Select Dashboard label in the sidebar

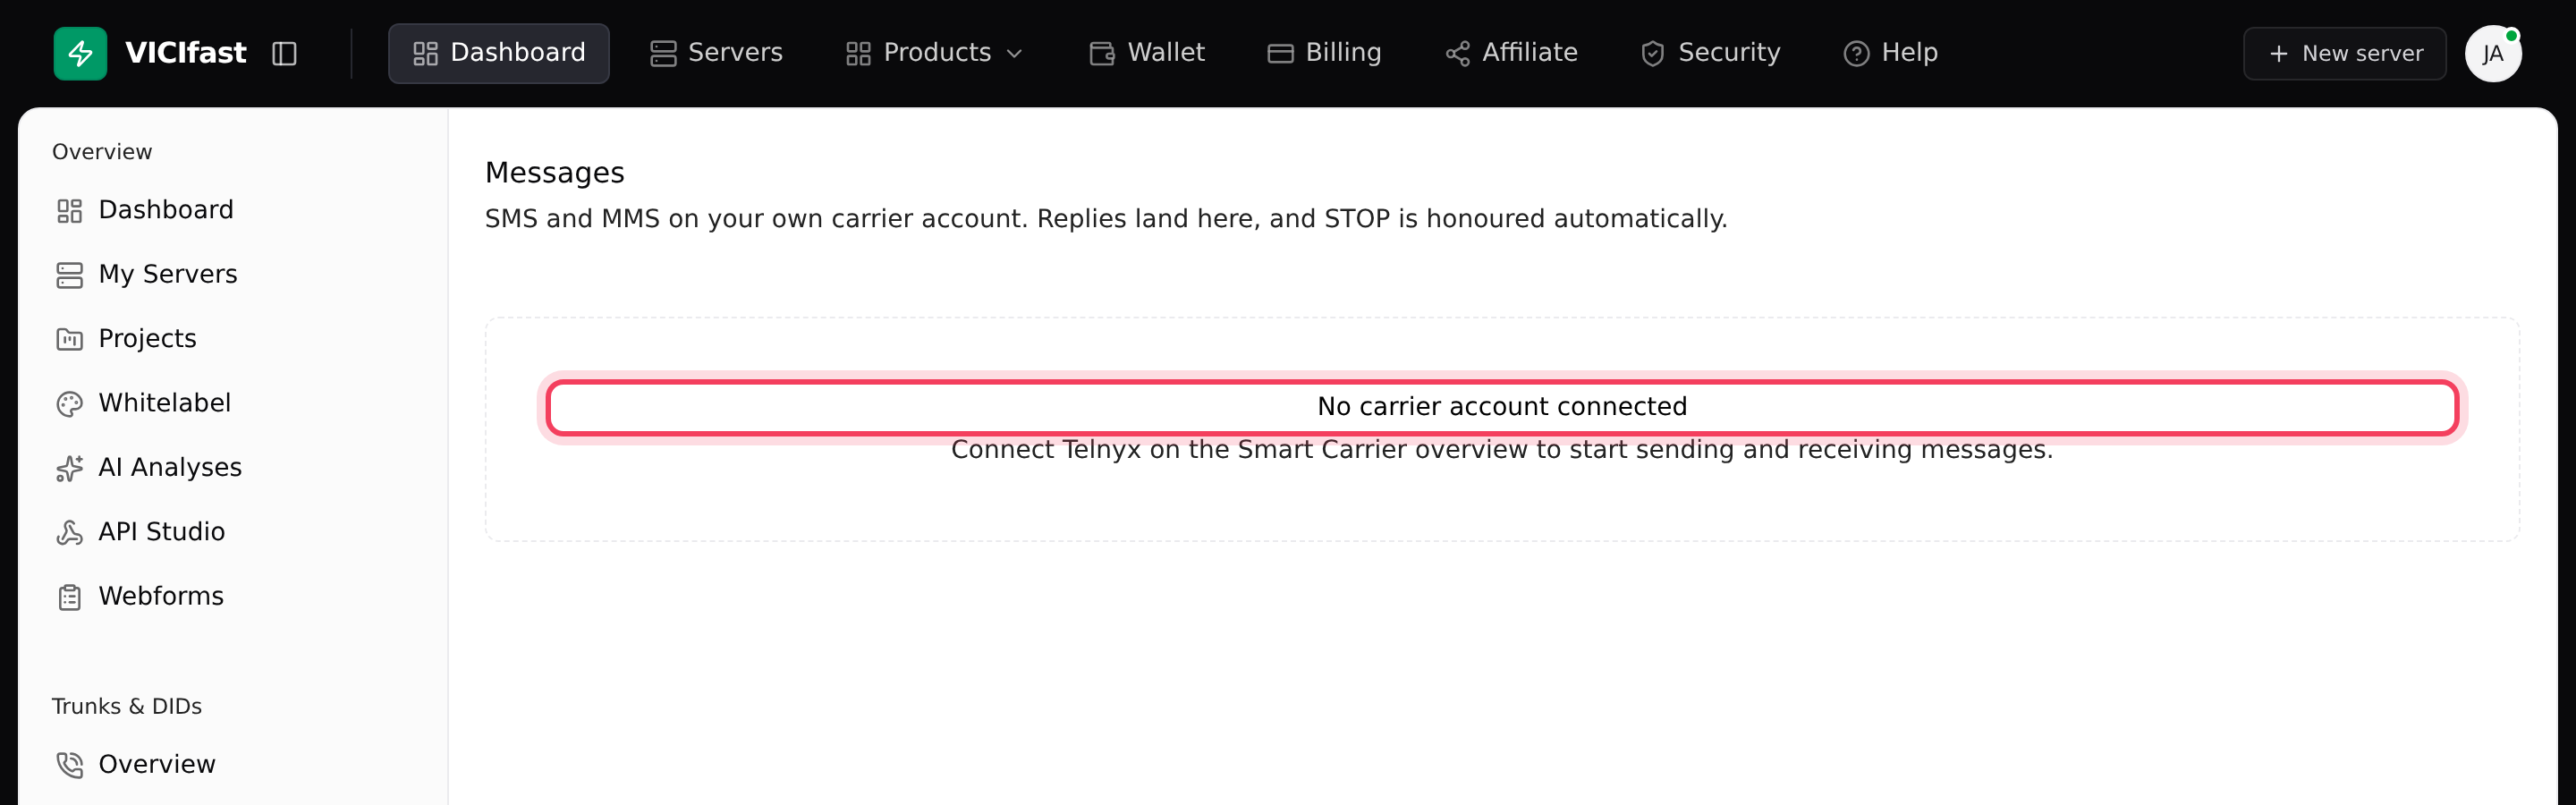166,210
